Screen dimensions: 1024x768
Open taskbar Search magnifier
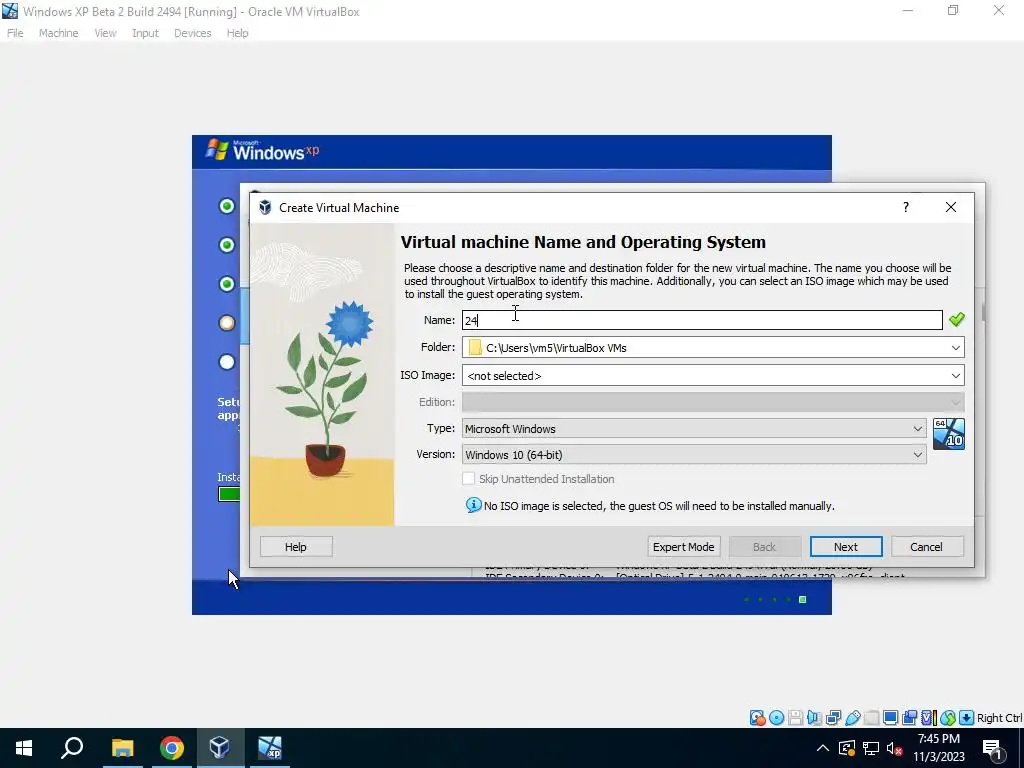pos(72,748)
